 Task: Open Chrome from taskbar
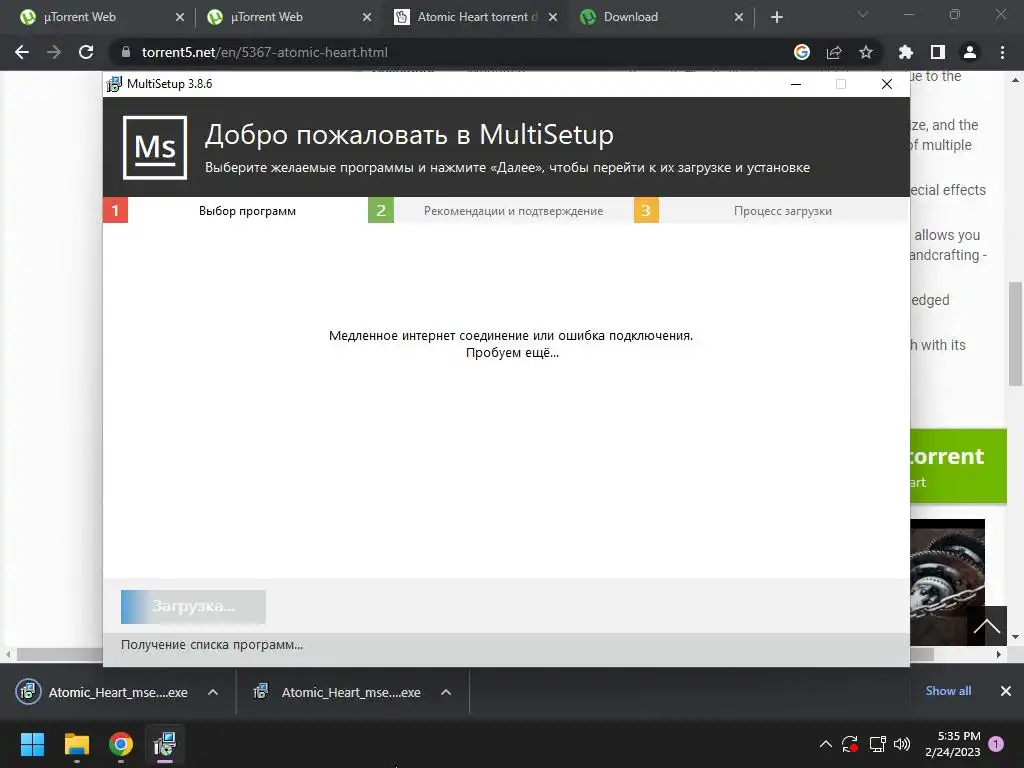click(x=121, y=744)
